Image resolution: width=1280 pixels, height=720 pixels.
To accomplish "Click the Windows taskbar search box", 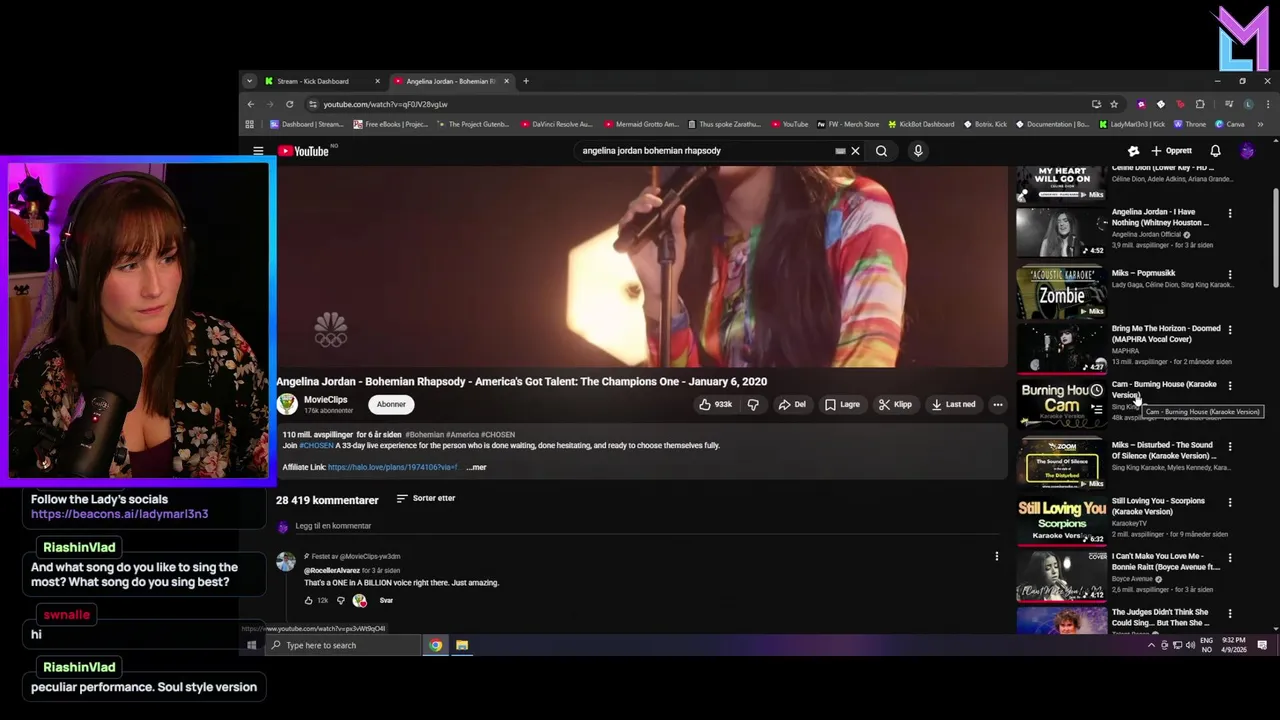I will click(x=342, y=645).
